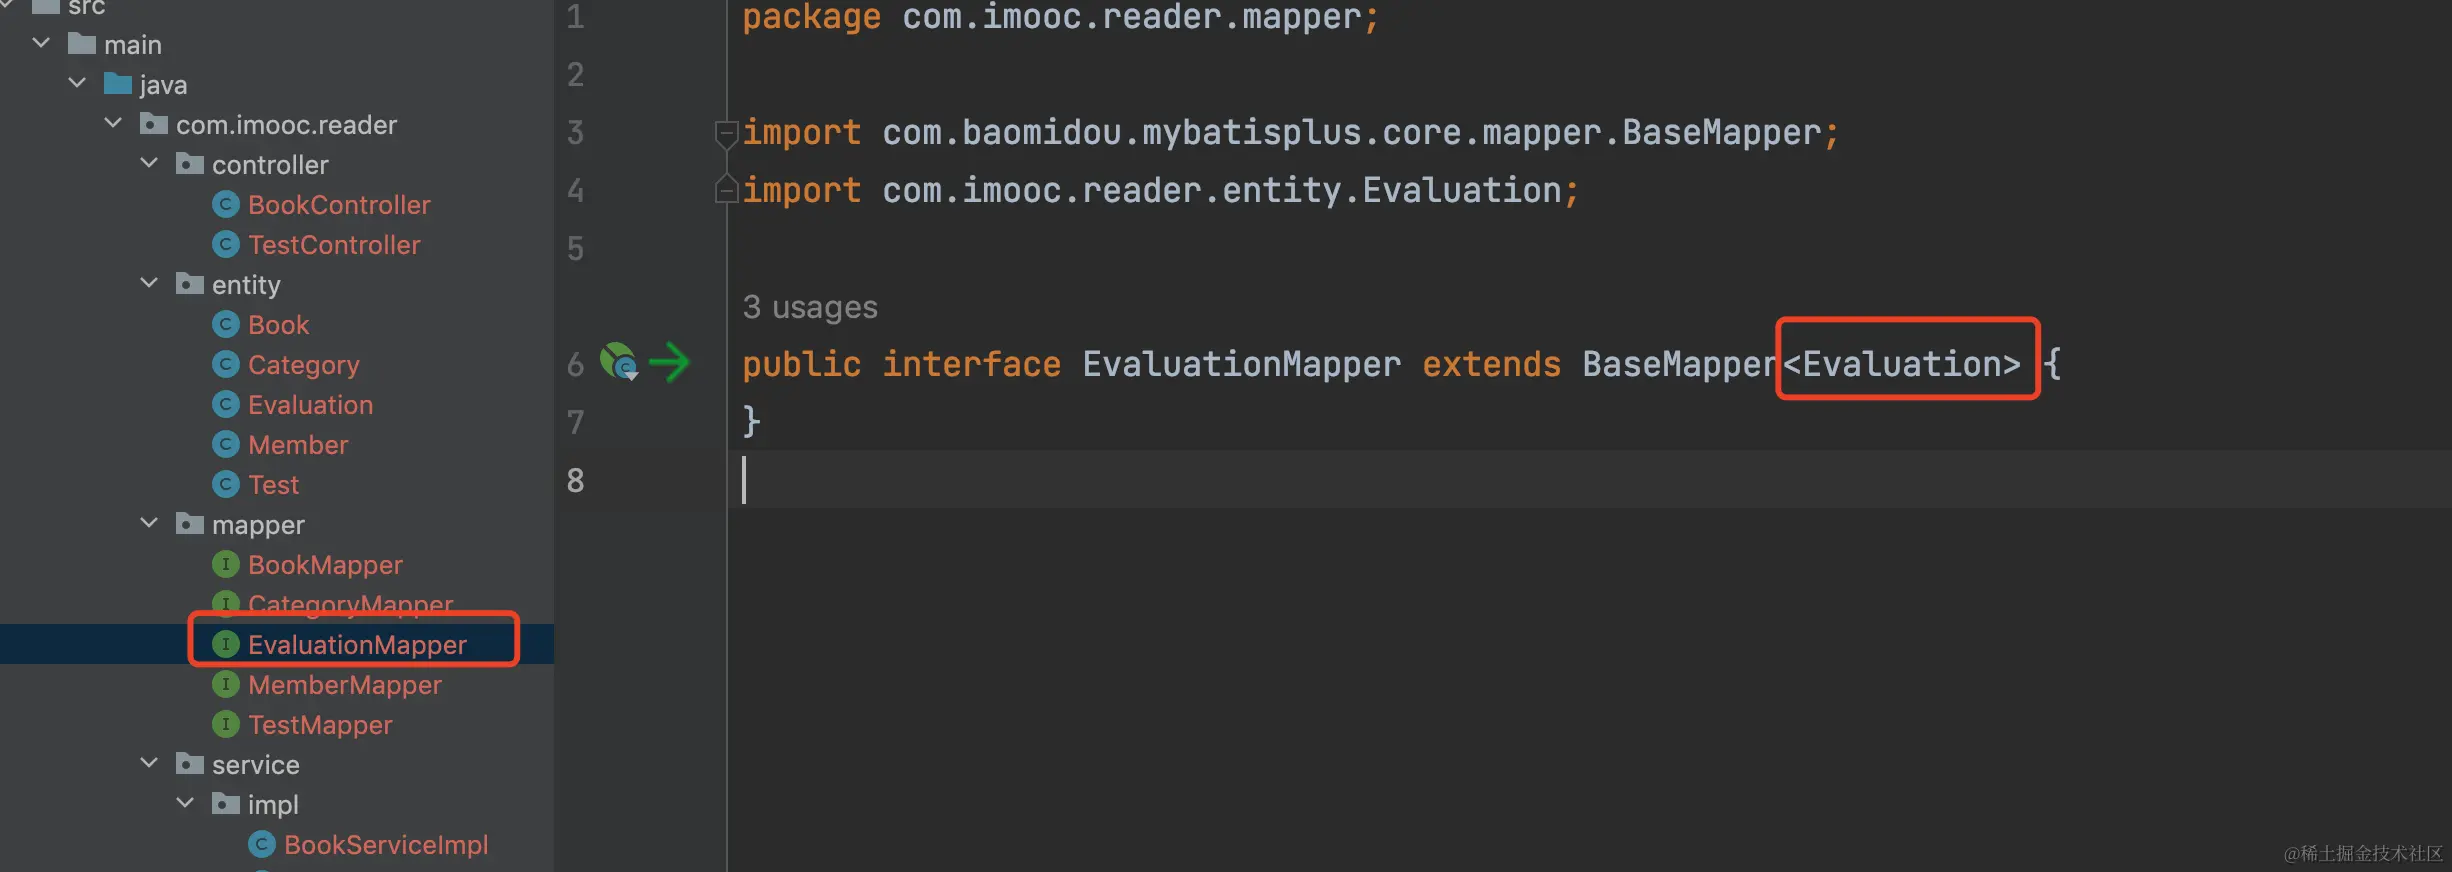
Task: Click the Evaluation entity class icon
Action: 226,405
